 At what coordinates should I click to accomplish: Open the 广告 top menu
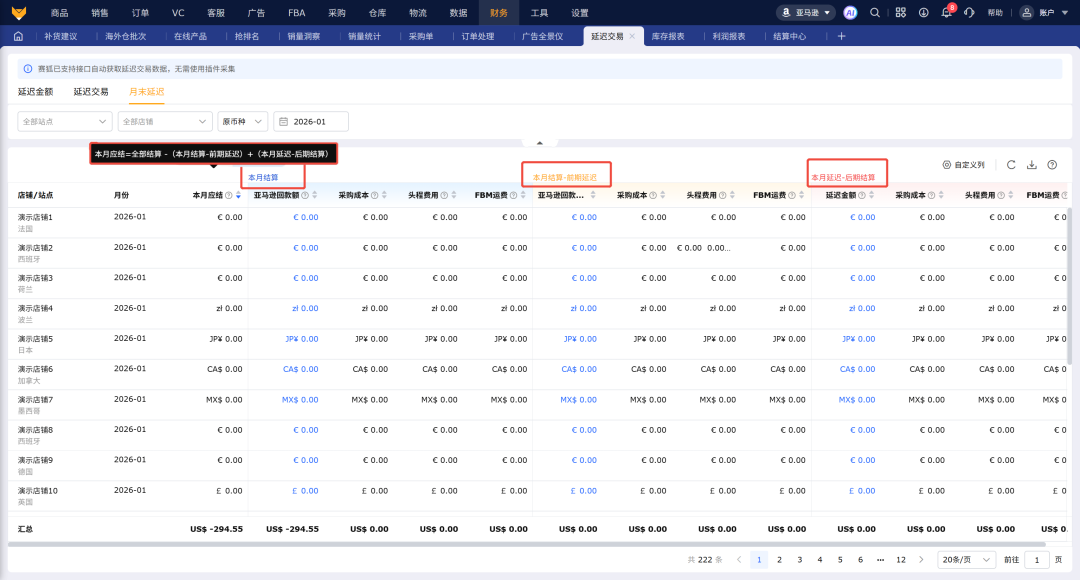[x=256, y=12]
